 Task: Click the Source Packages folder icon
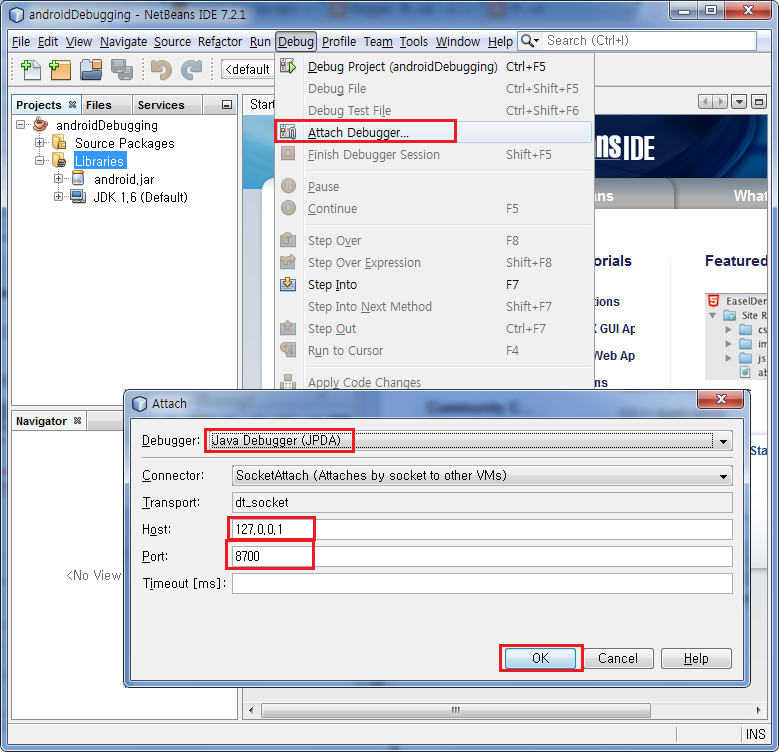[59, 143]
